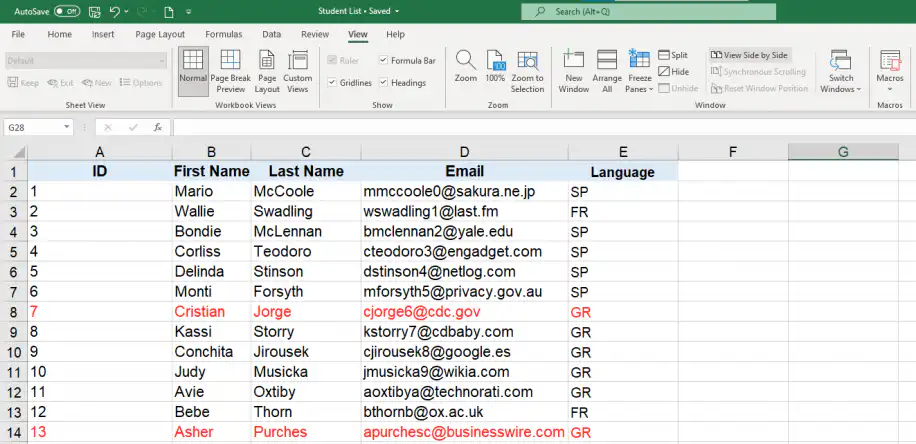Open the undo history dropdown arrow
Screen dimensions: 916x444
[126, 12]
